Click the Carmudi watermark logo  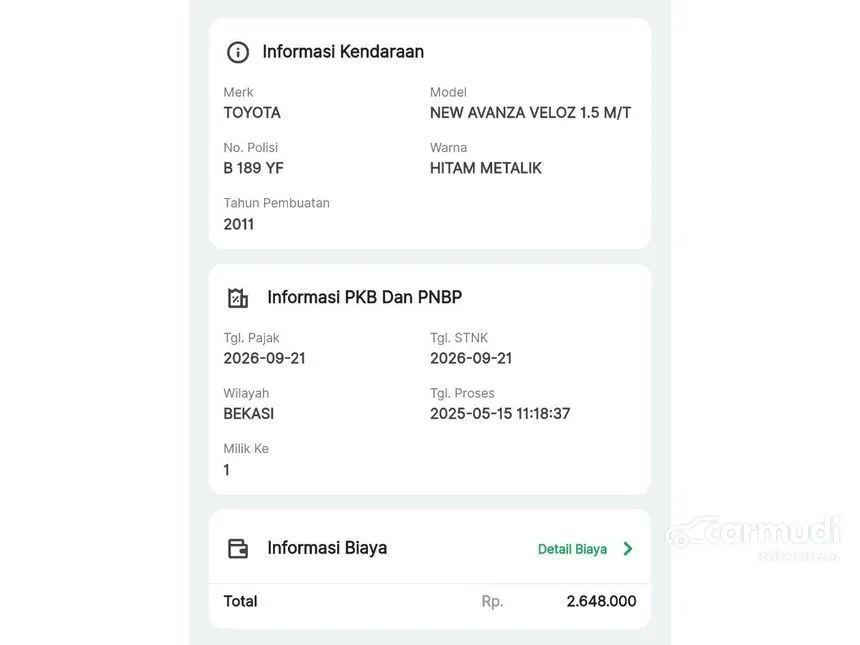click(752, 536)
